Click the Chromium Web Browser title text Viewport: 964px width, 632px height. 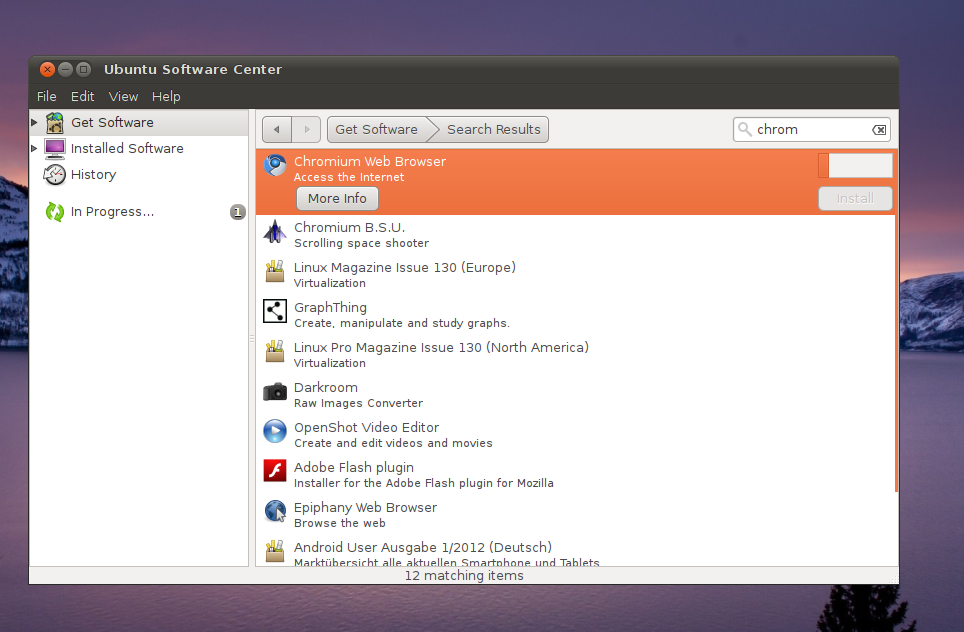coord(369,161)
